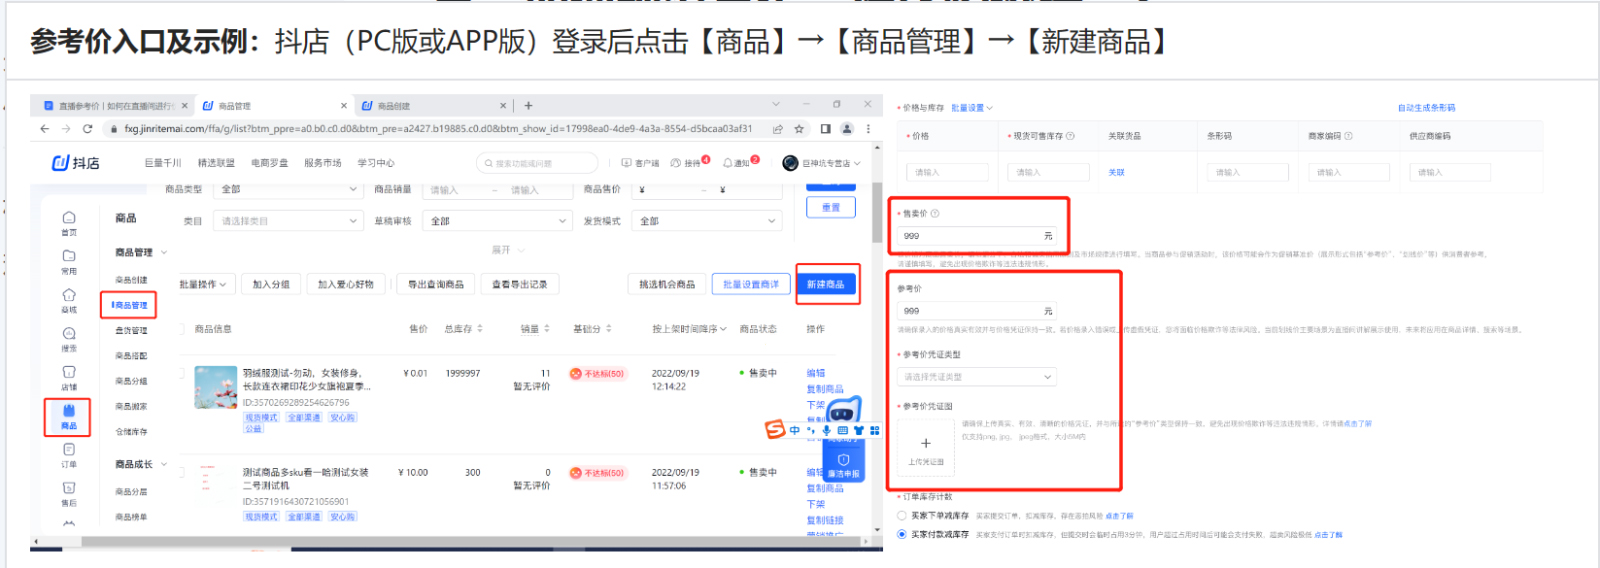Open the 草稿审核 全部 dropdown

498,221
